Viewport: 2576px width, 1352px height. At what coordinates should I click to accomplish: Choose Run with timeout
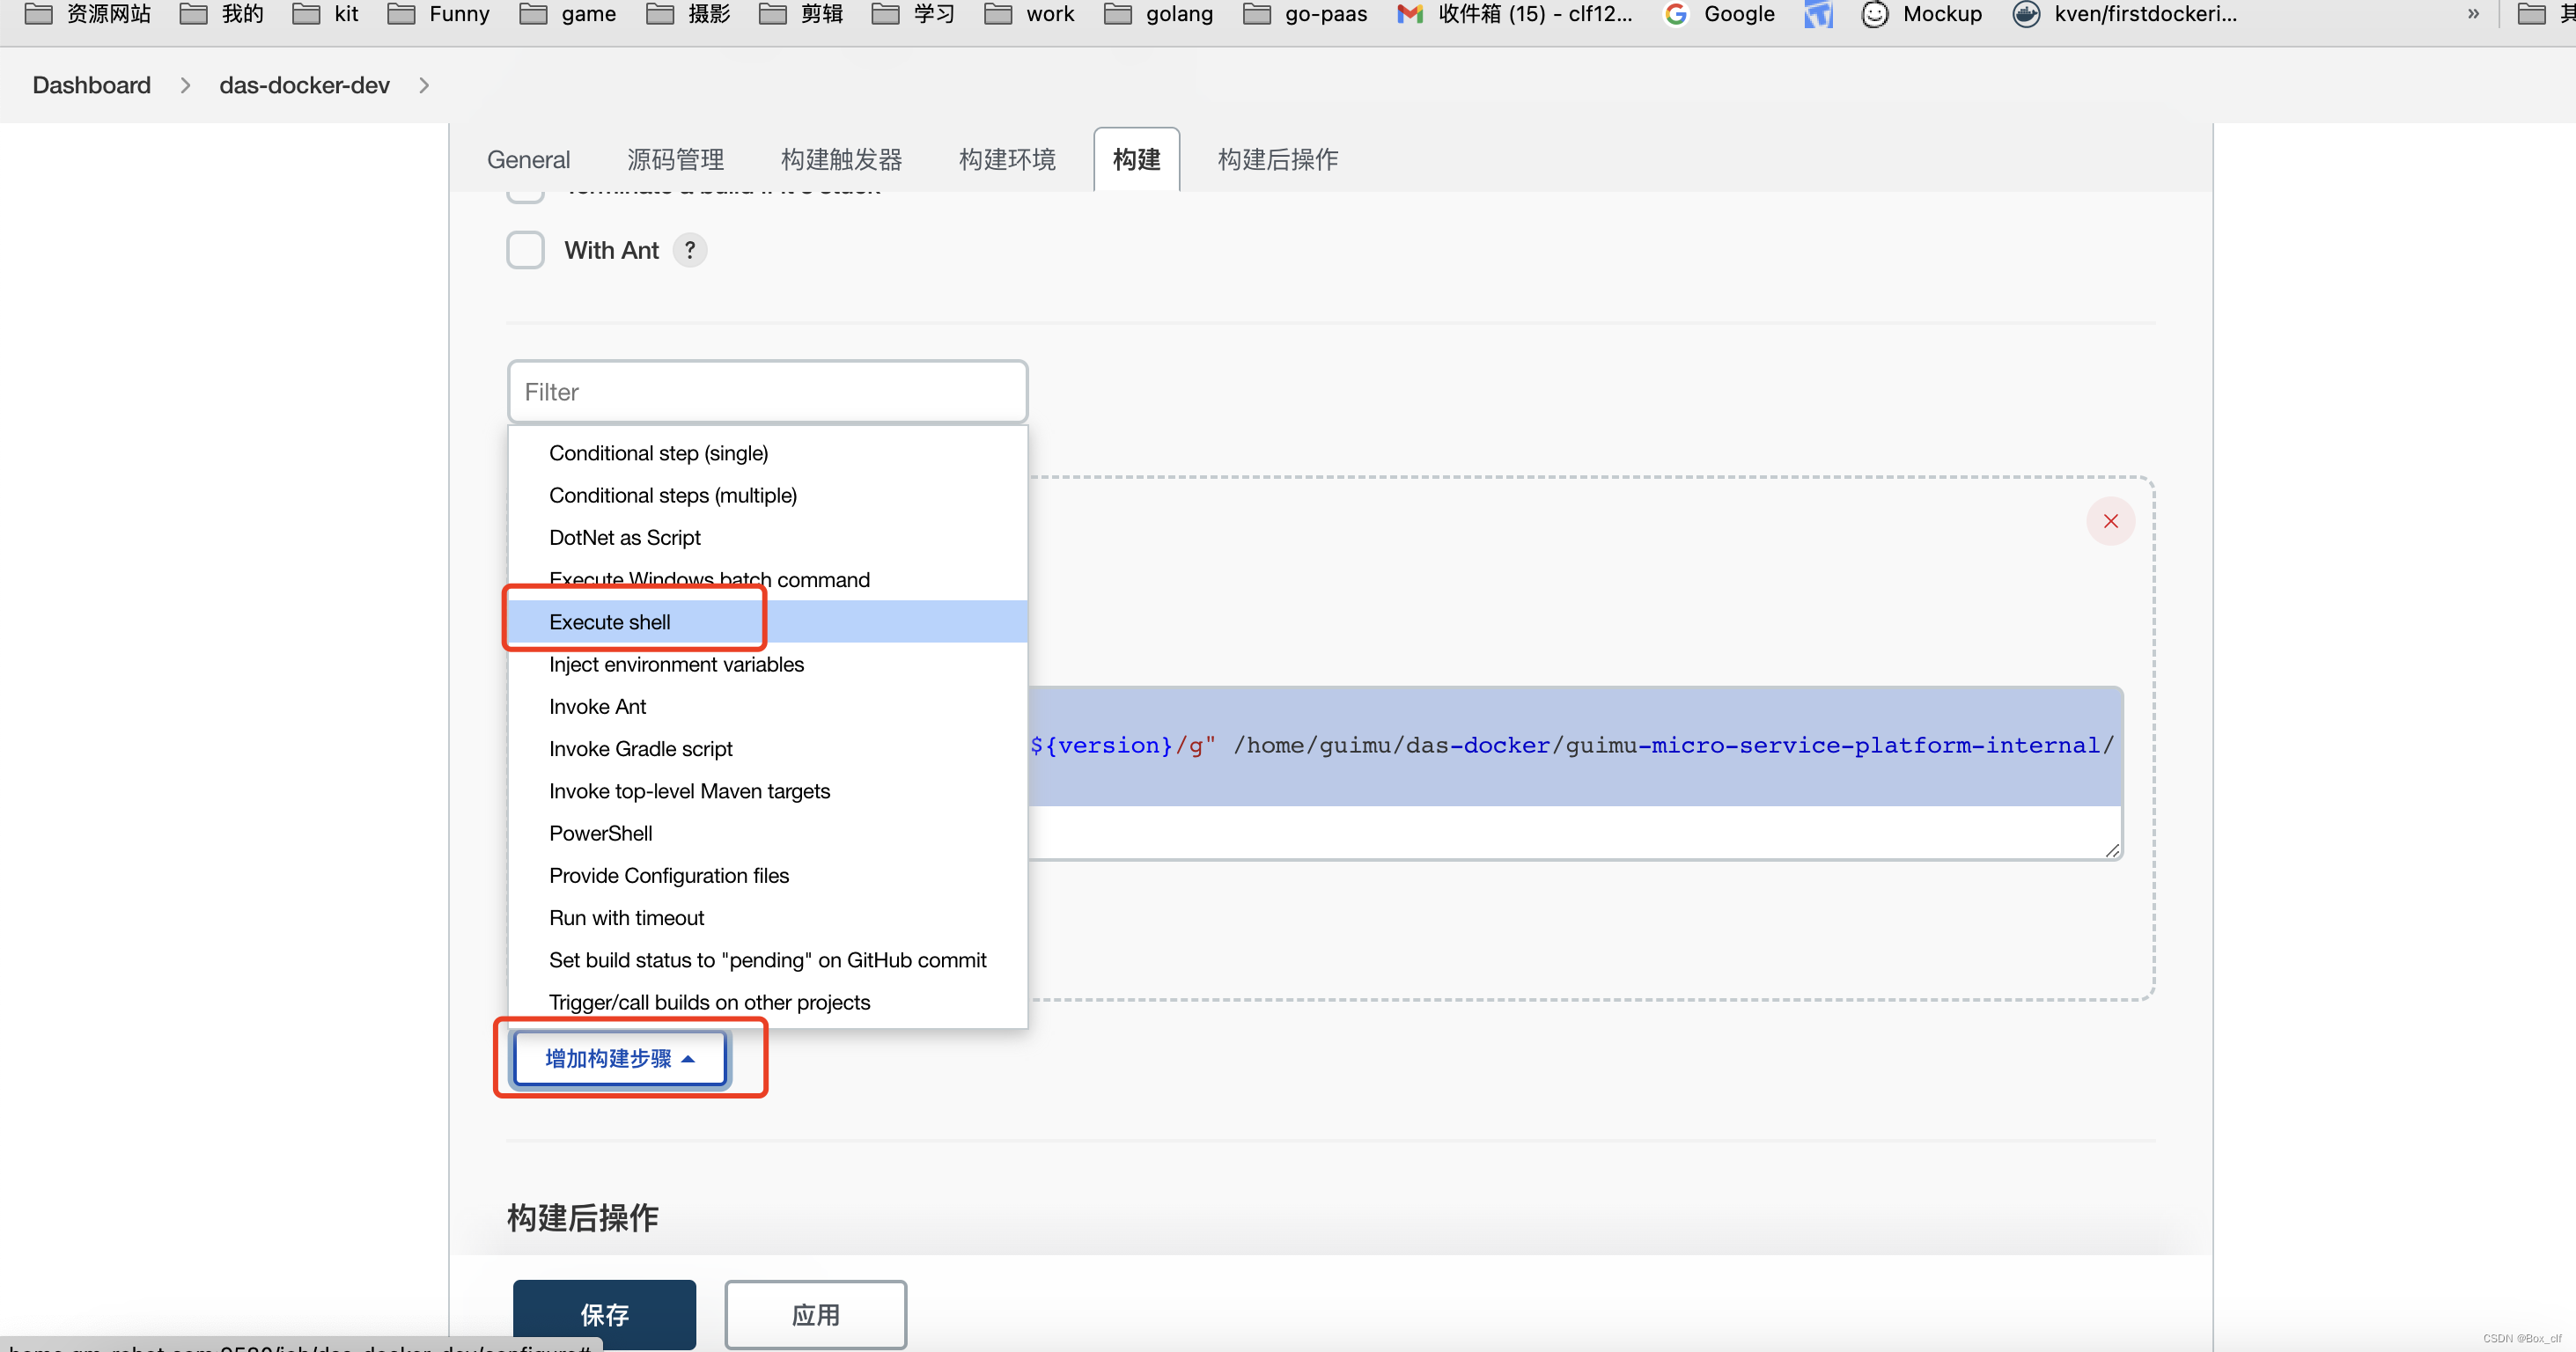(767, 918)
